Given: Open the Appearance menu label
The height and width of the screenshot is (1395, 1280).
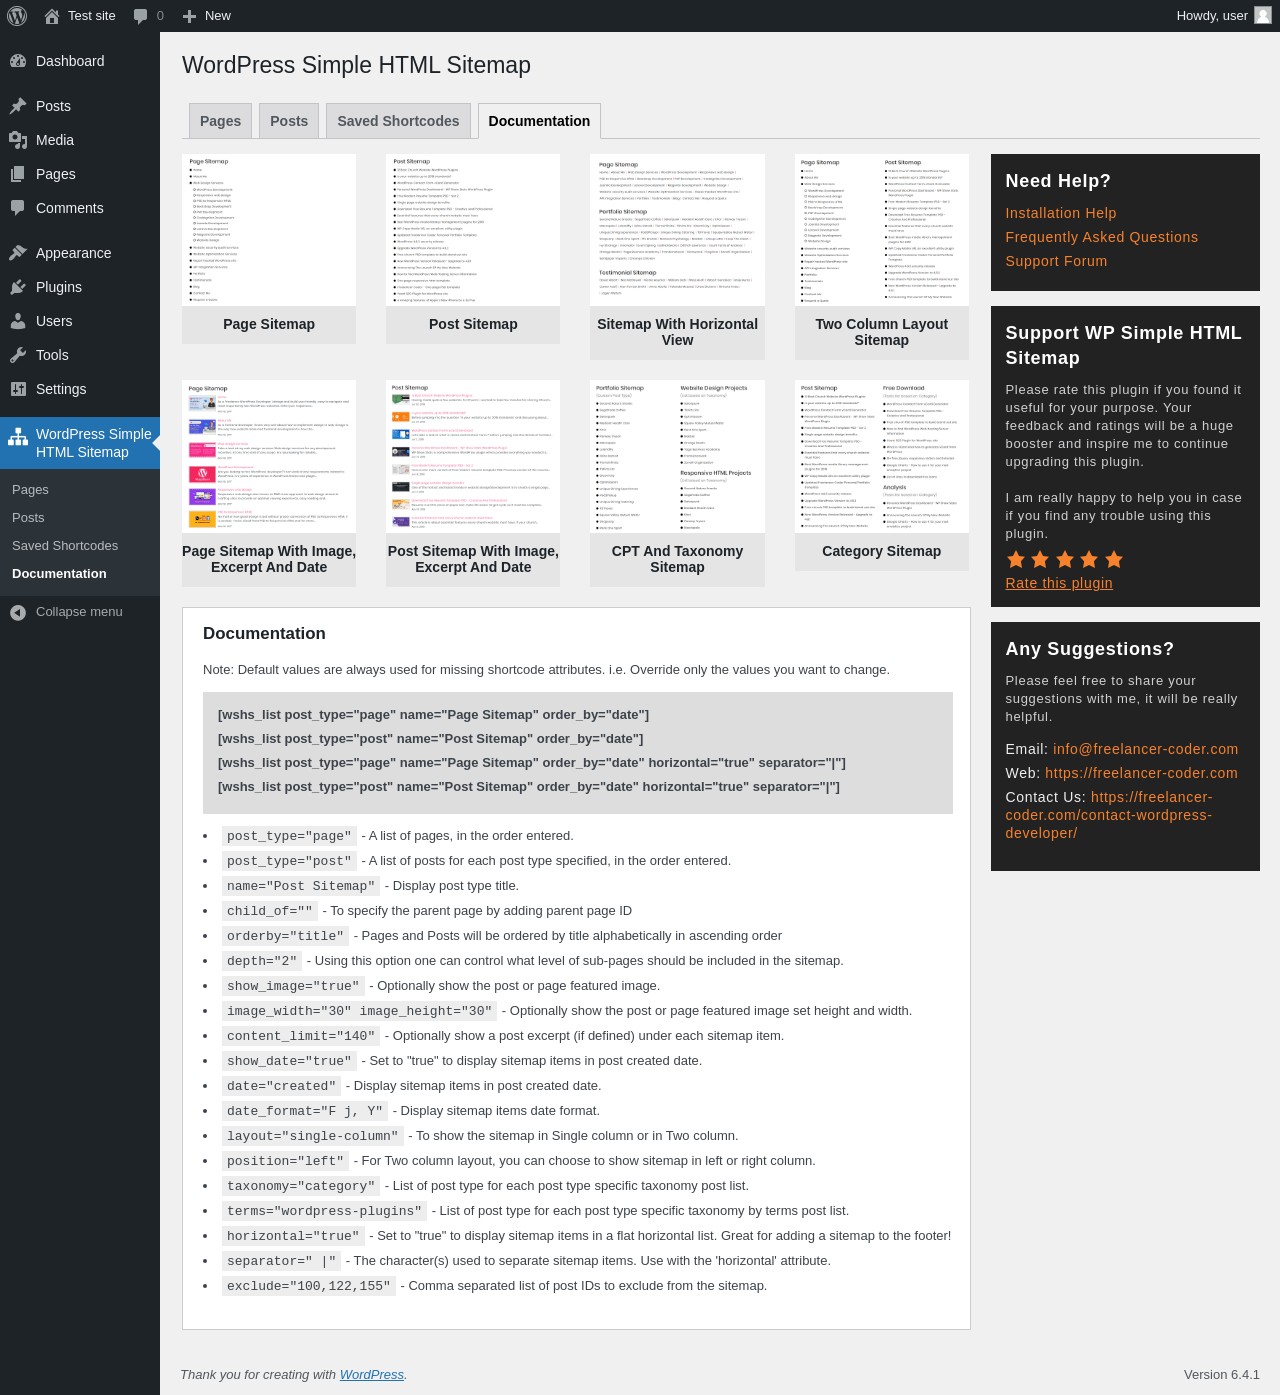Looking at the screenshot, I should click(74, 253).
